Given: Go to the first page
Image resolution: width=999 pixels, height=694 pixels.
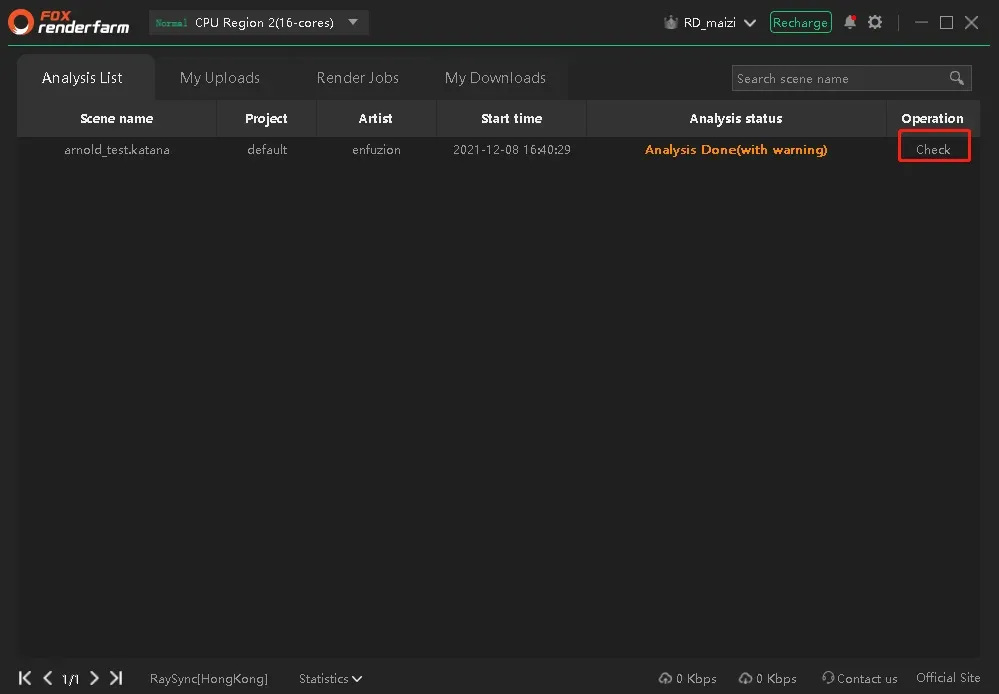Looking at the screenshot, I should point(25,678).
